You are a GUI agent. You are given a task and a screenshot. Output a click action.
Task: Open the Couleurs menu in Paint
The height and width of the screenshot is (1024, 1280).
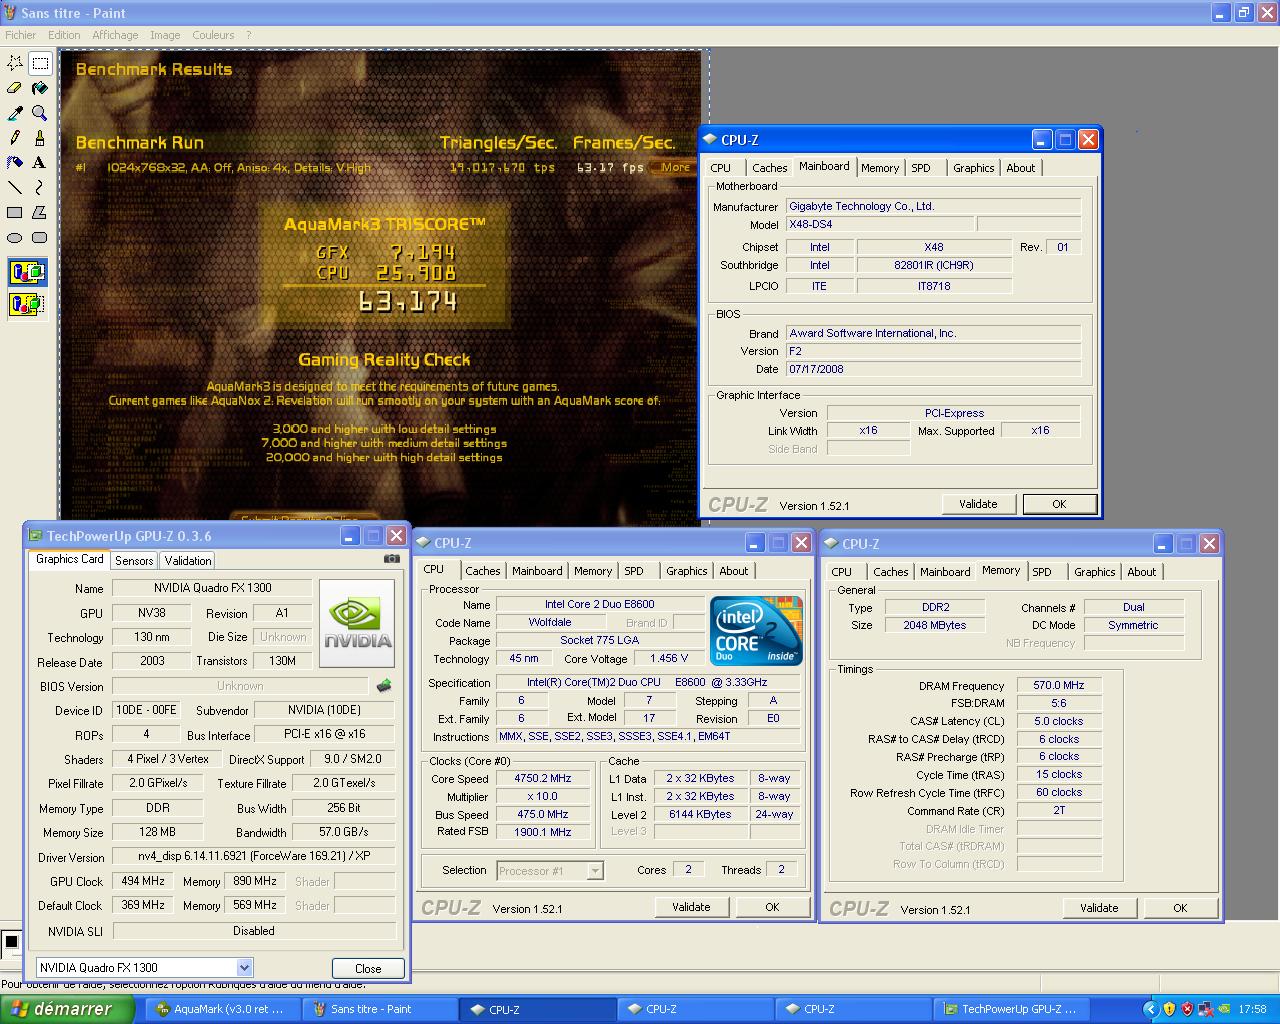213,35
